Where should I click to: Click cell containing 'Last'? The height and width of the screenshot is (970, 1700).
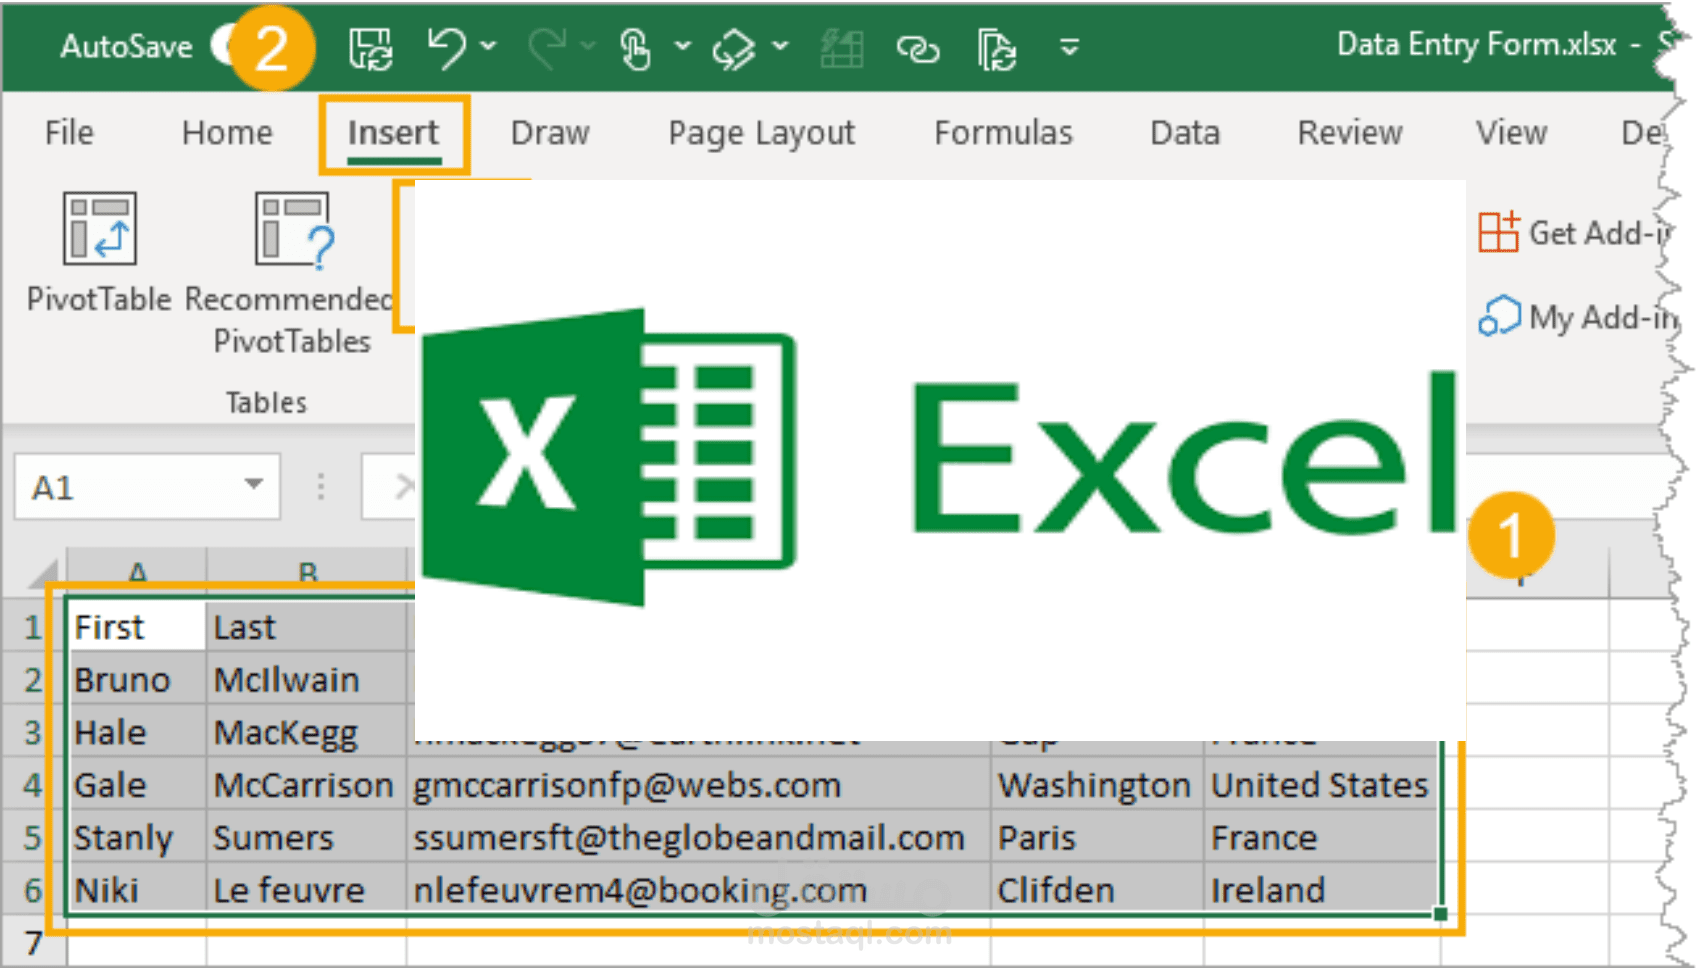coord(307,627)
